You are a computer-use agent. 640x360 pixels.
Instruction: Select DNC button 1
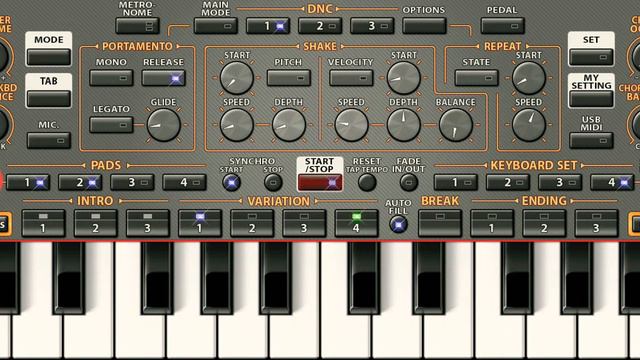(x=268, y=26)
